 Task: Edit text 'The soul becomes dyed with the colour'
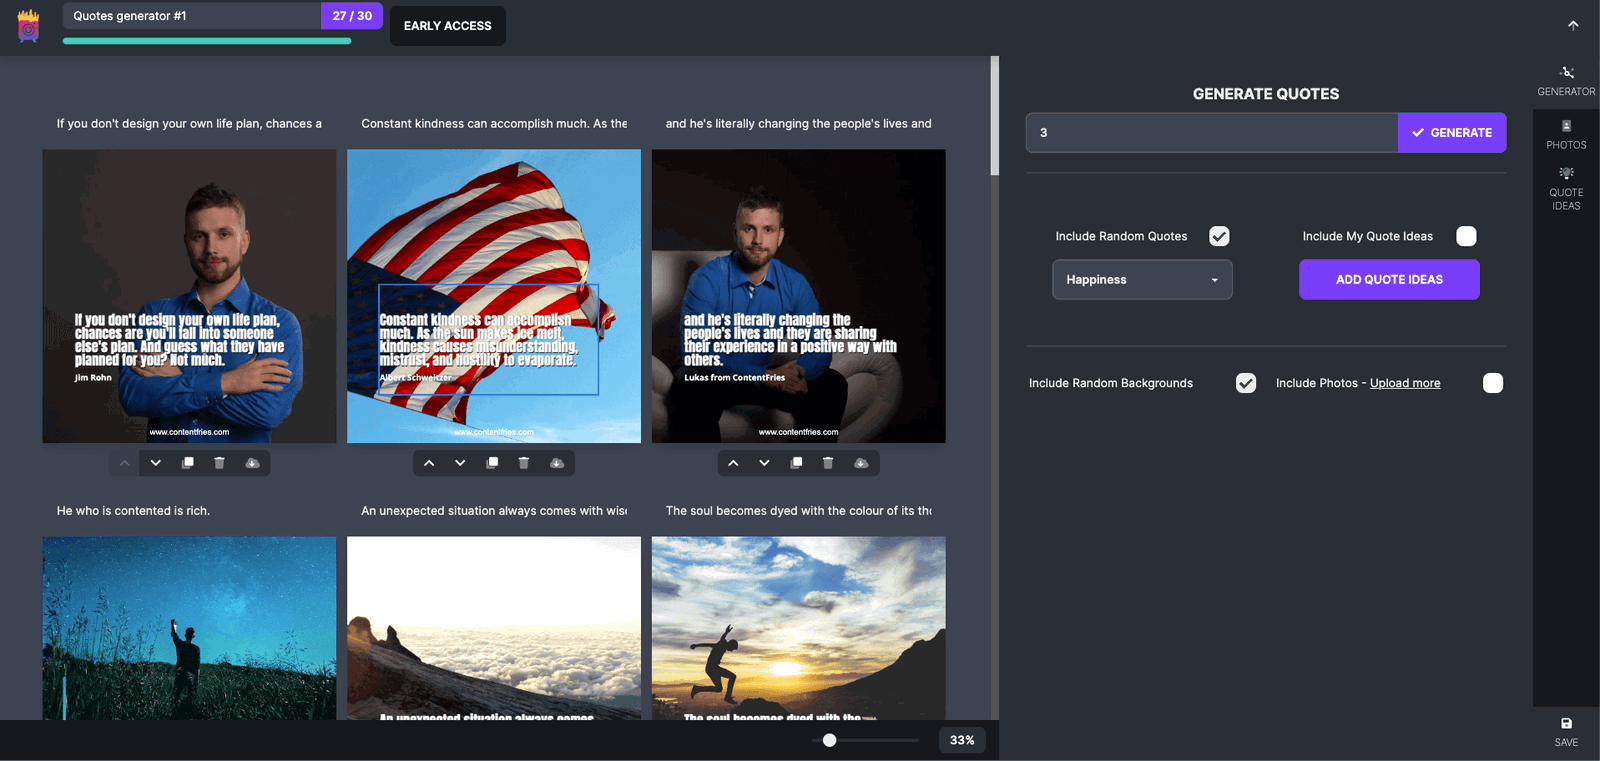click(x=798, y=511)
